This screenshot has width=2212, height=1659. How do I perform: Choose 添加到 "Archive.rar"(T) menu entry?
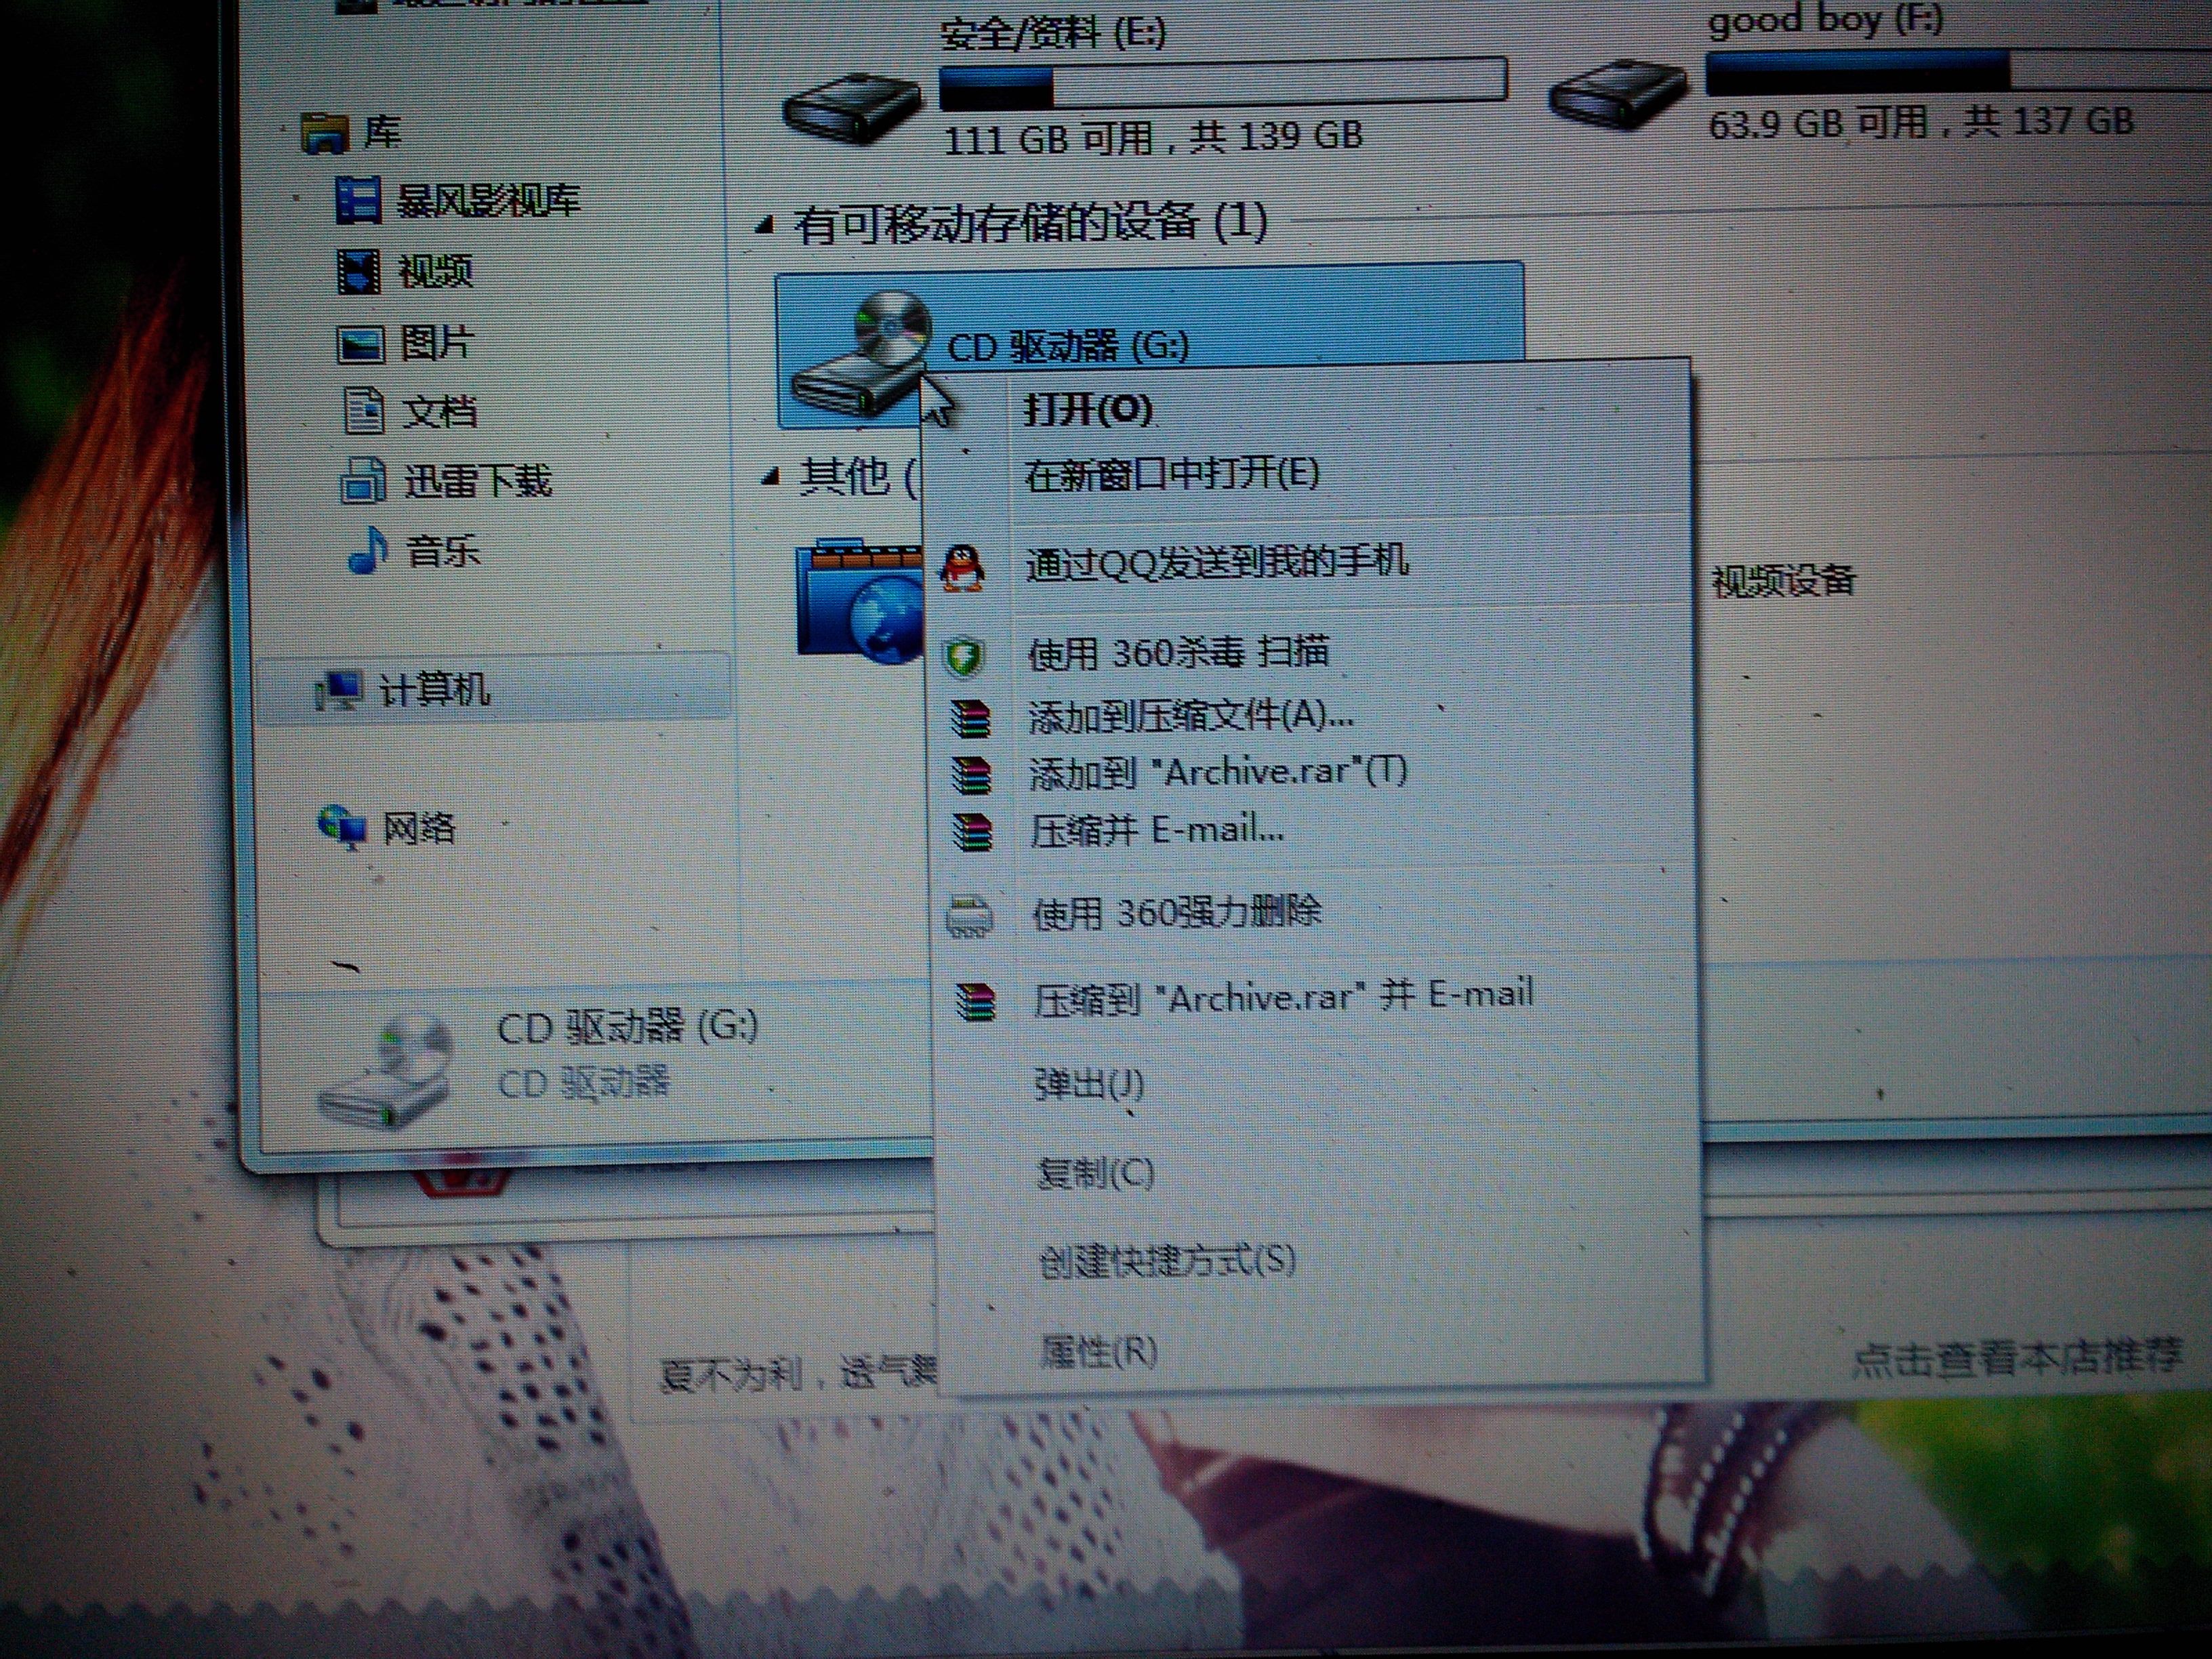point(1217,773)
